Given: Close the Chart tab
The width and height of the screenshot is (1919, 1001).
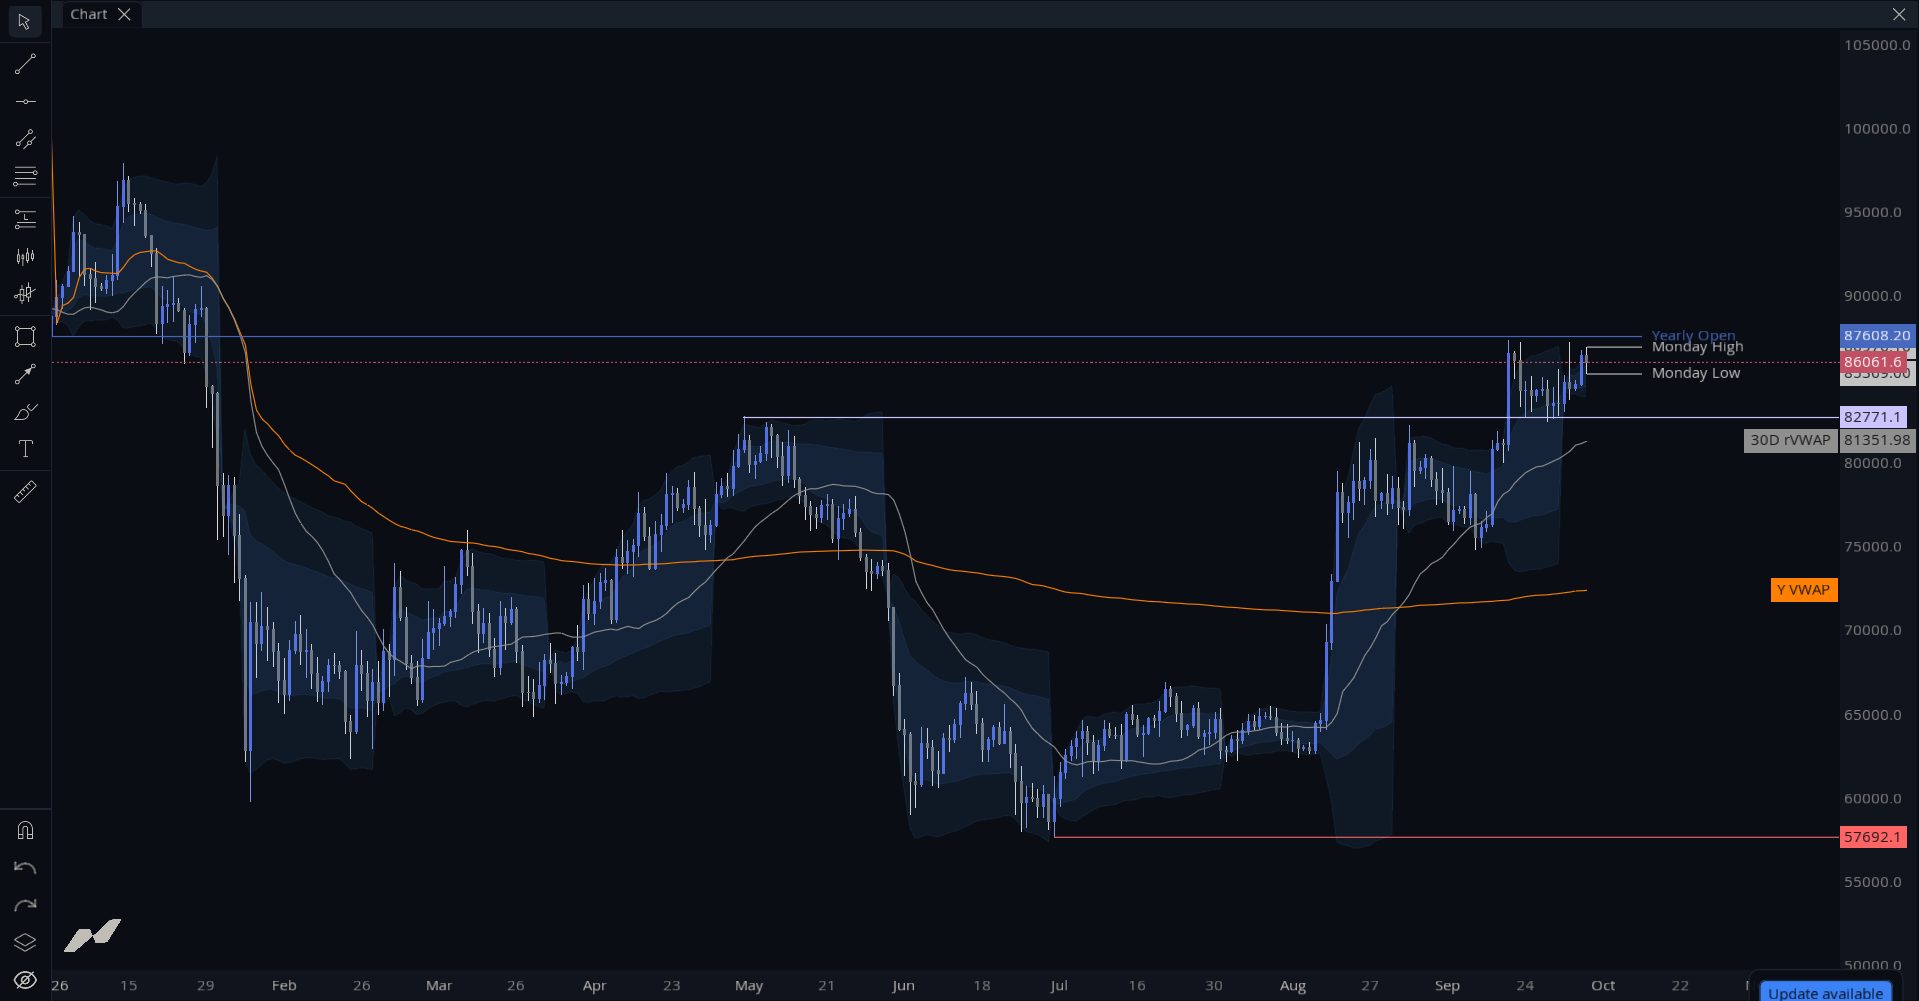Looking at the screenshot, I should point(124,14).
